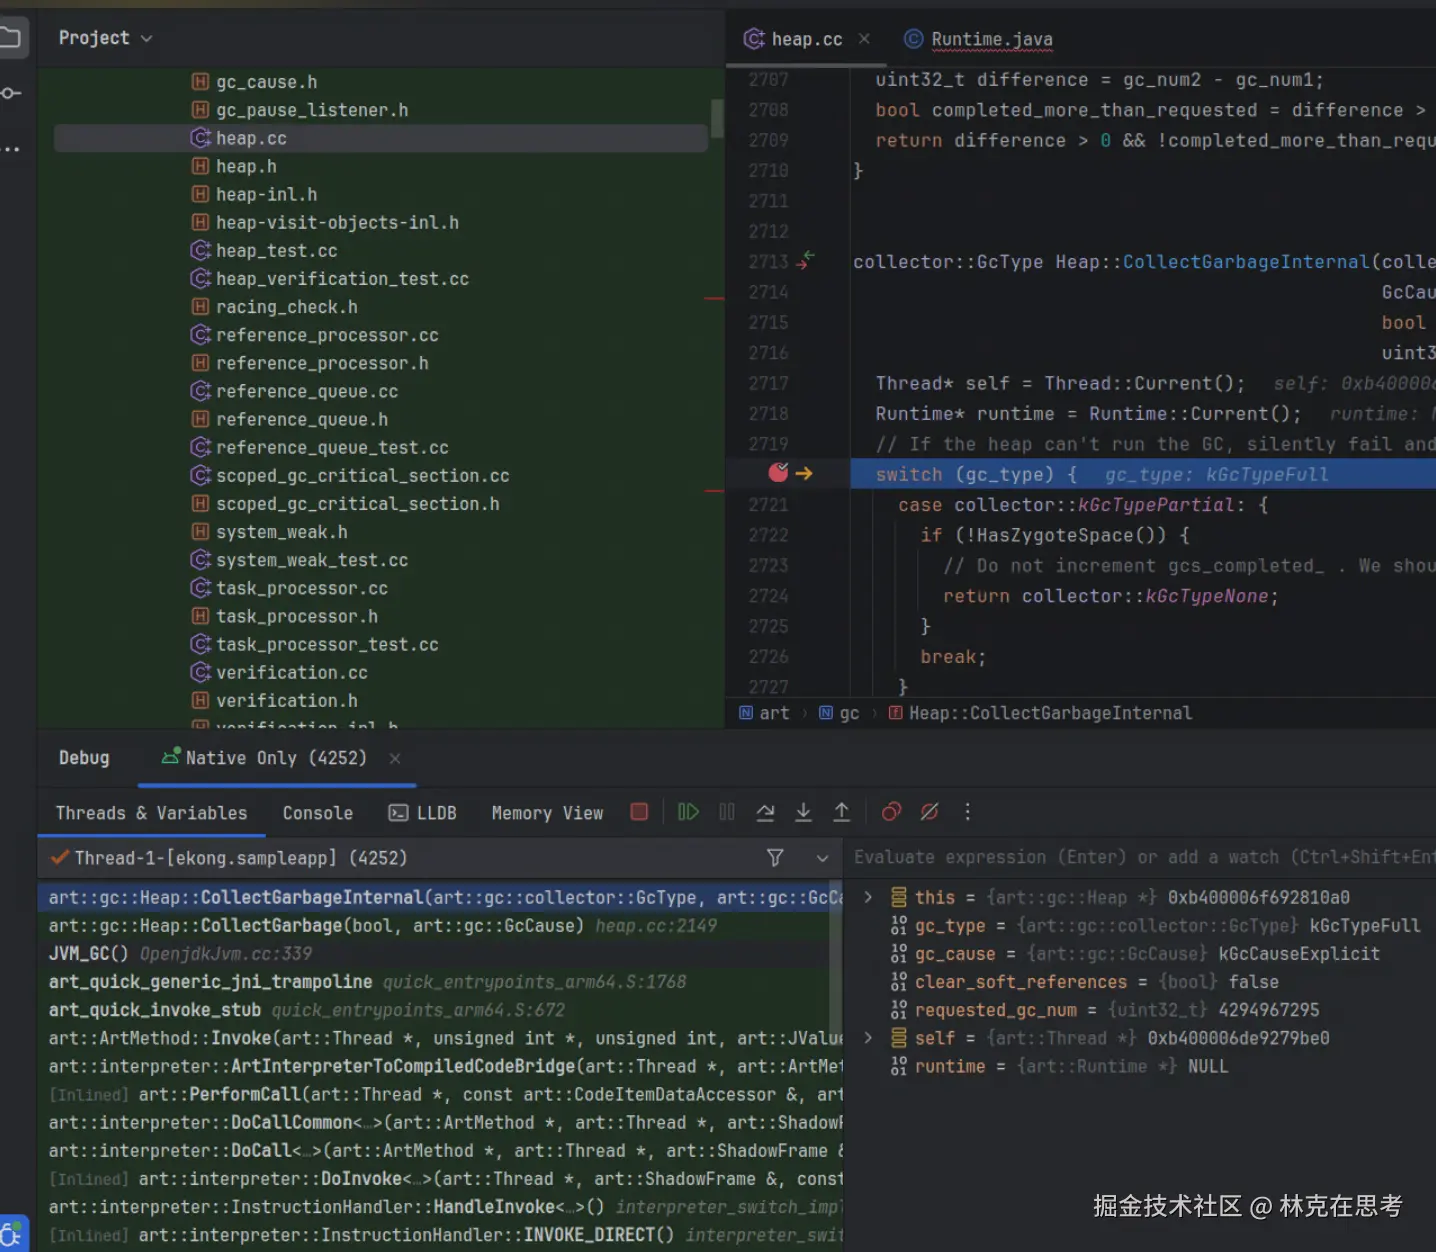Select the art_quick_invoke_stub frame

[x=435, y=1010]
